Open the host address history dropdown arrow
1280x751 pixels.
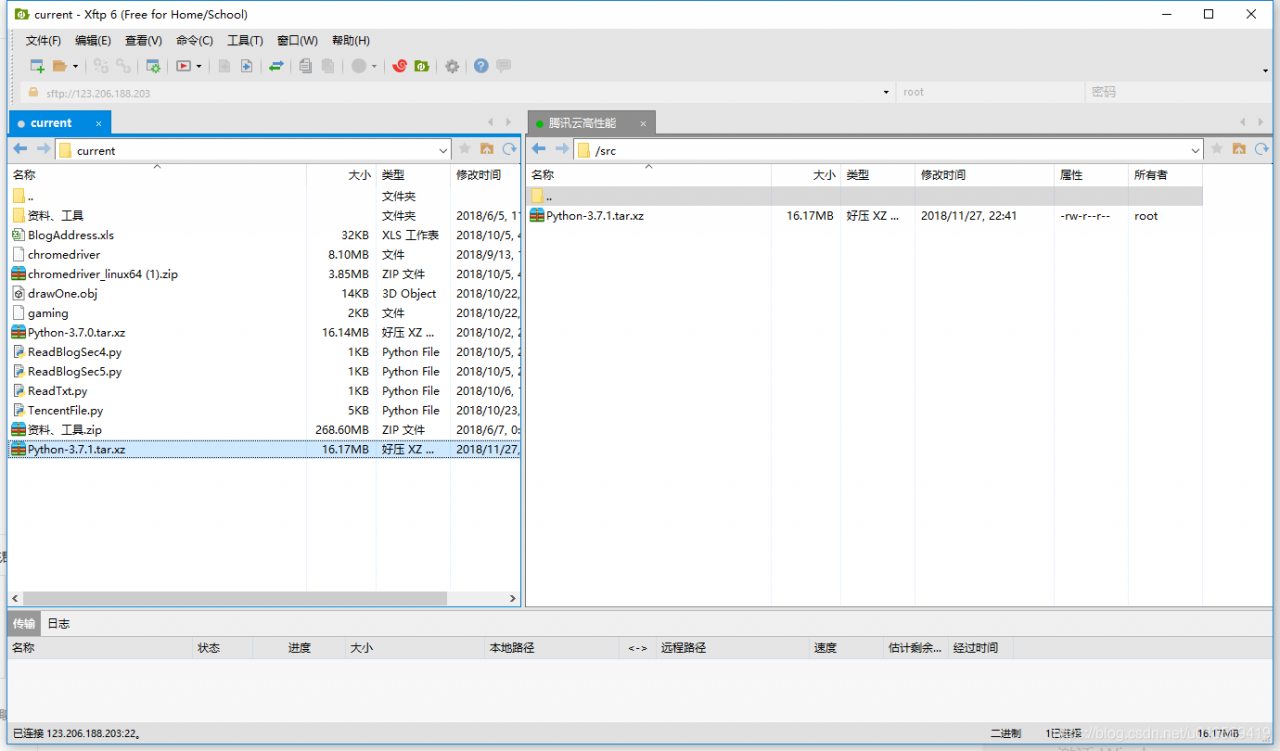(x=886, y=92)
